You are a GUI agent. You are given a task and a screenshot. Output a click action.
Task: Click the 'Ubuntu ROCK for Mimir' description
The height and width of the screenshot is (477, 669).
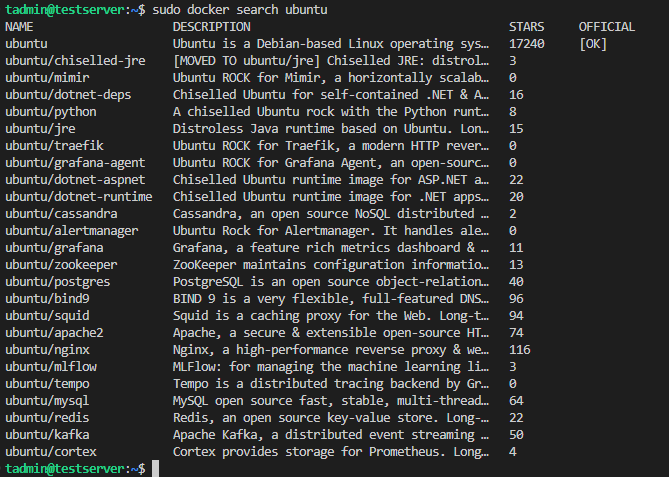(x=331, y=78)
